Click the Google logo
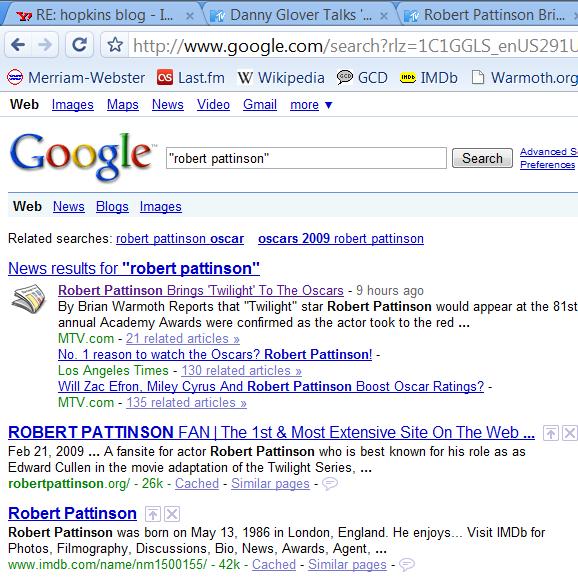 (81, 157)
